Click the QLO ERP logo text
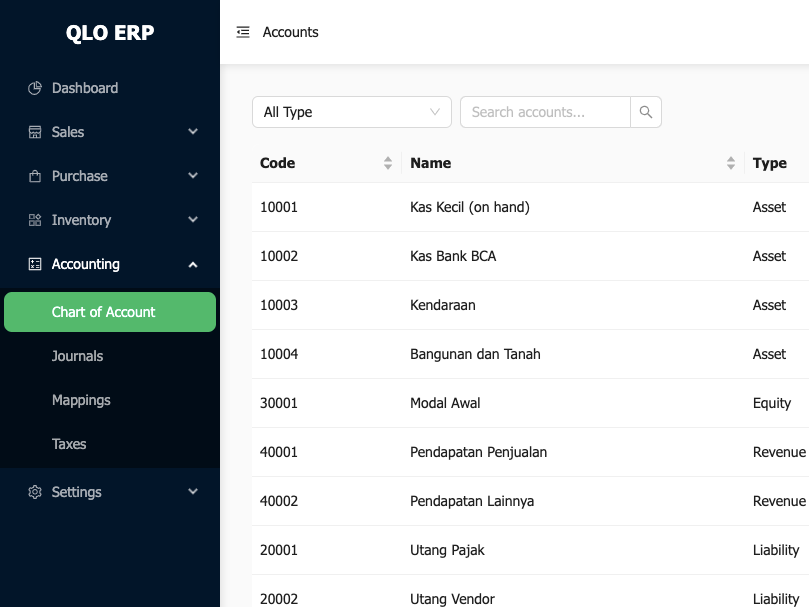 [110, 33]
